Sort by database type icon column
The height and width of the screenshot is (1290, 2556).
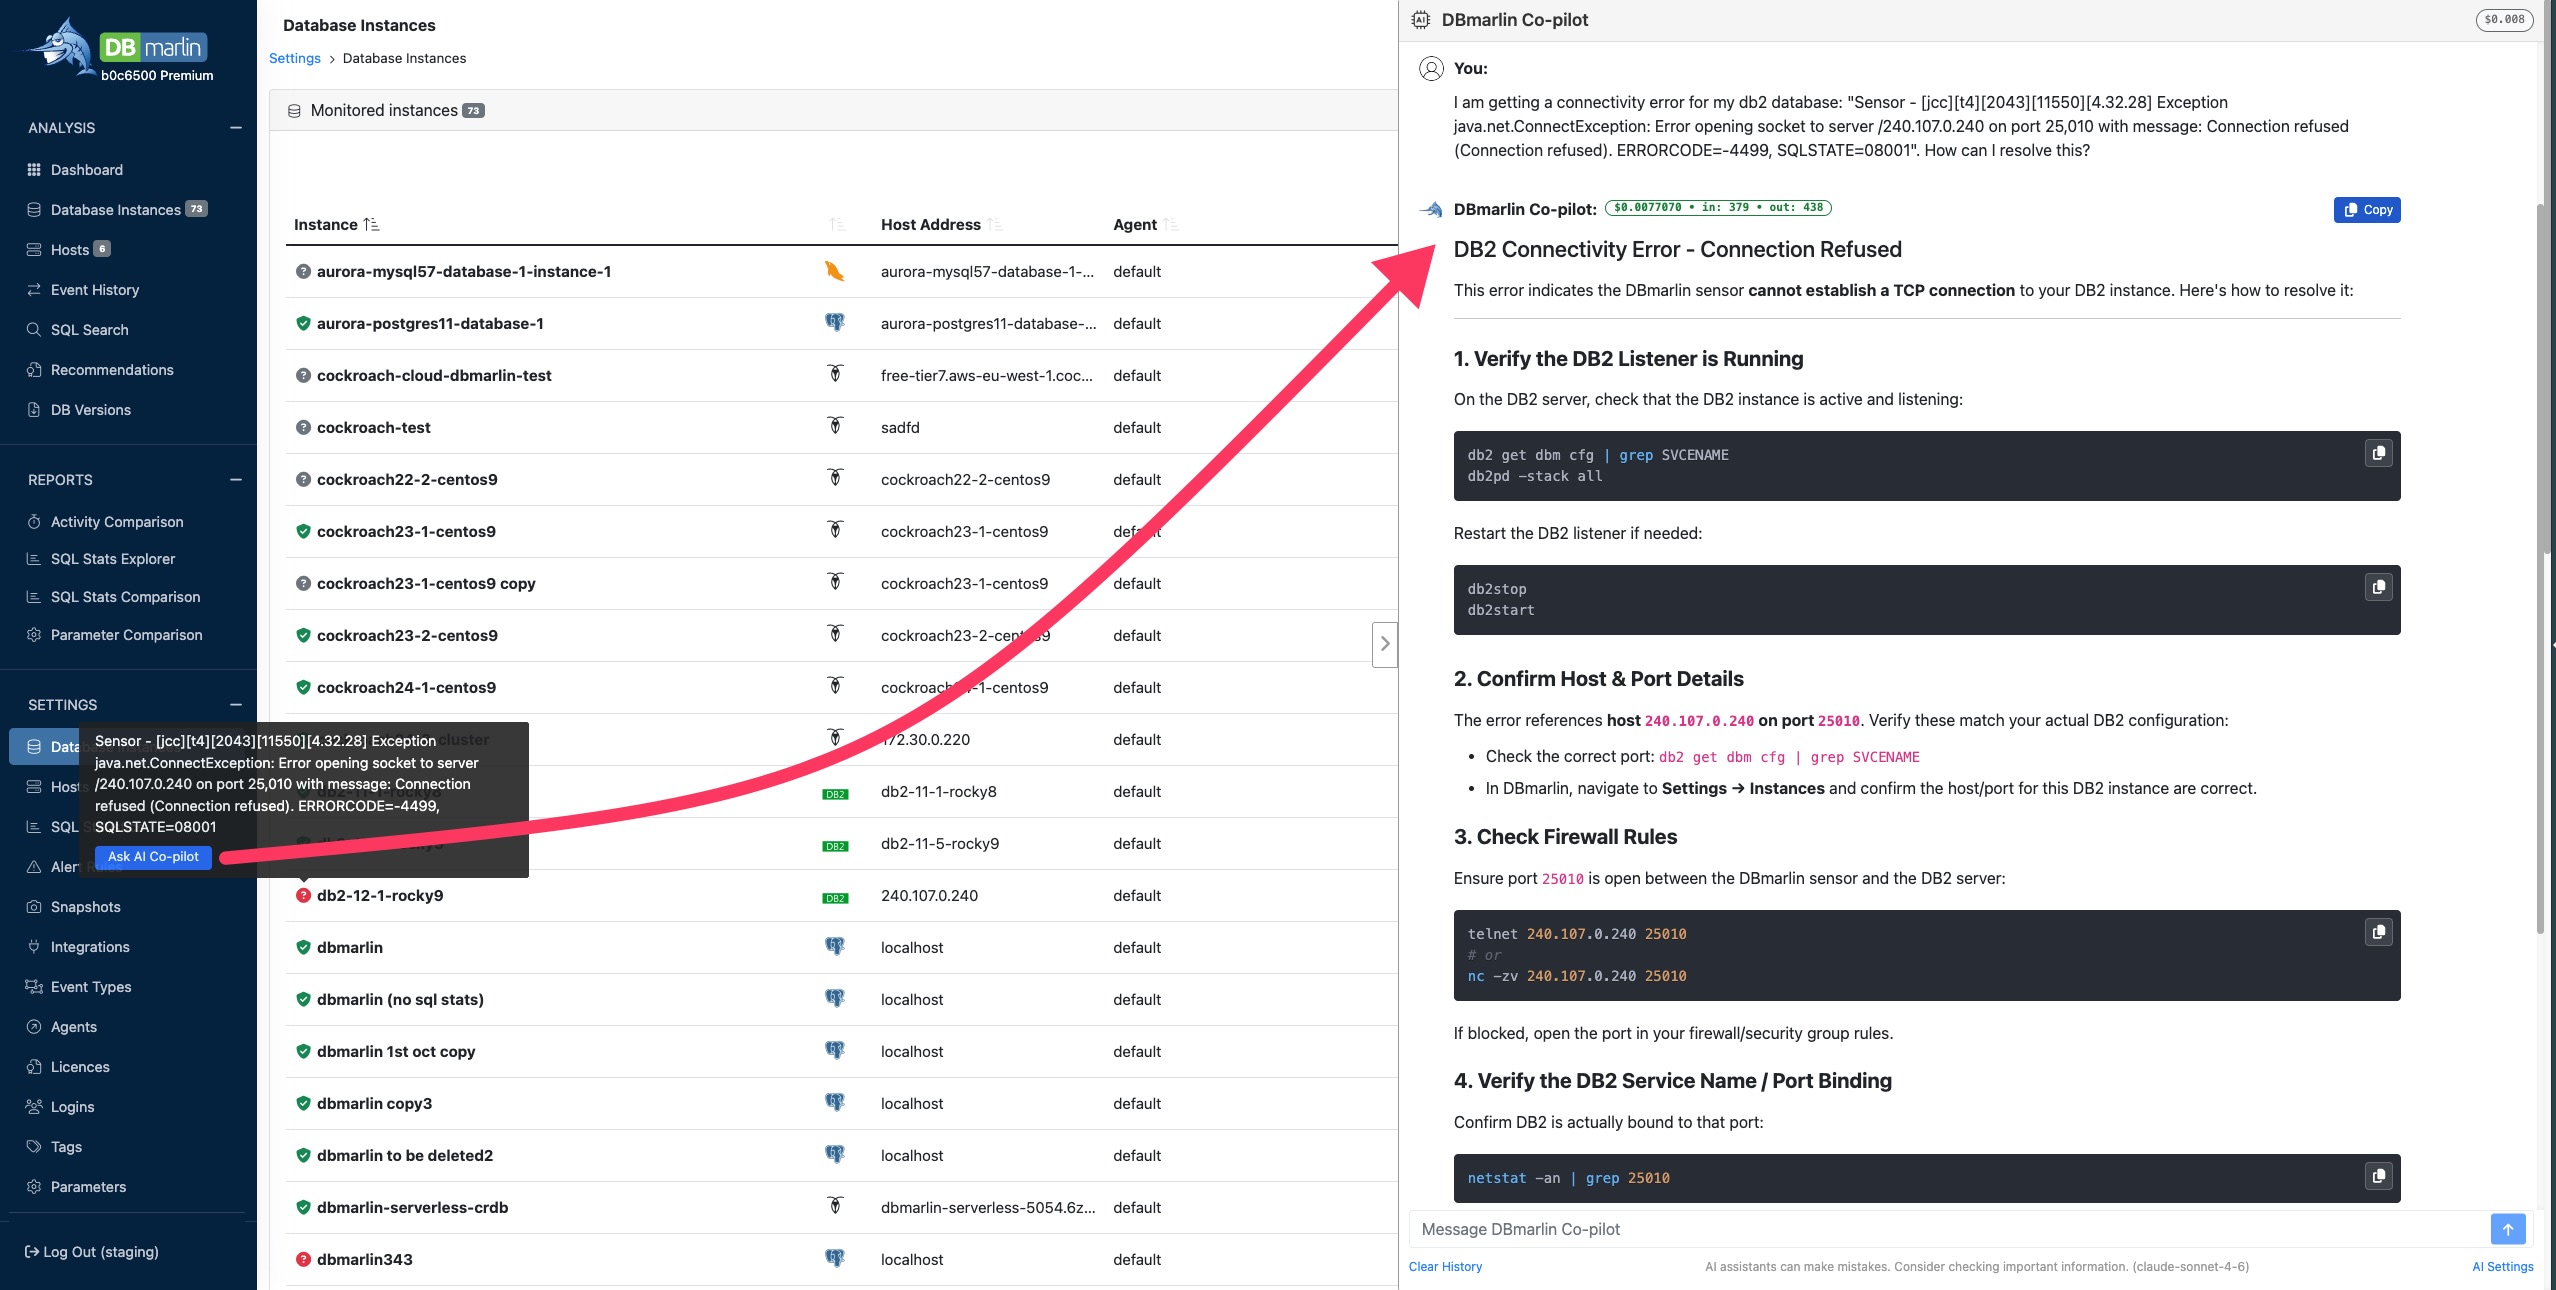[x=837, y=225]
